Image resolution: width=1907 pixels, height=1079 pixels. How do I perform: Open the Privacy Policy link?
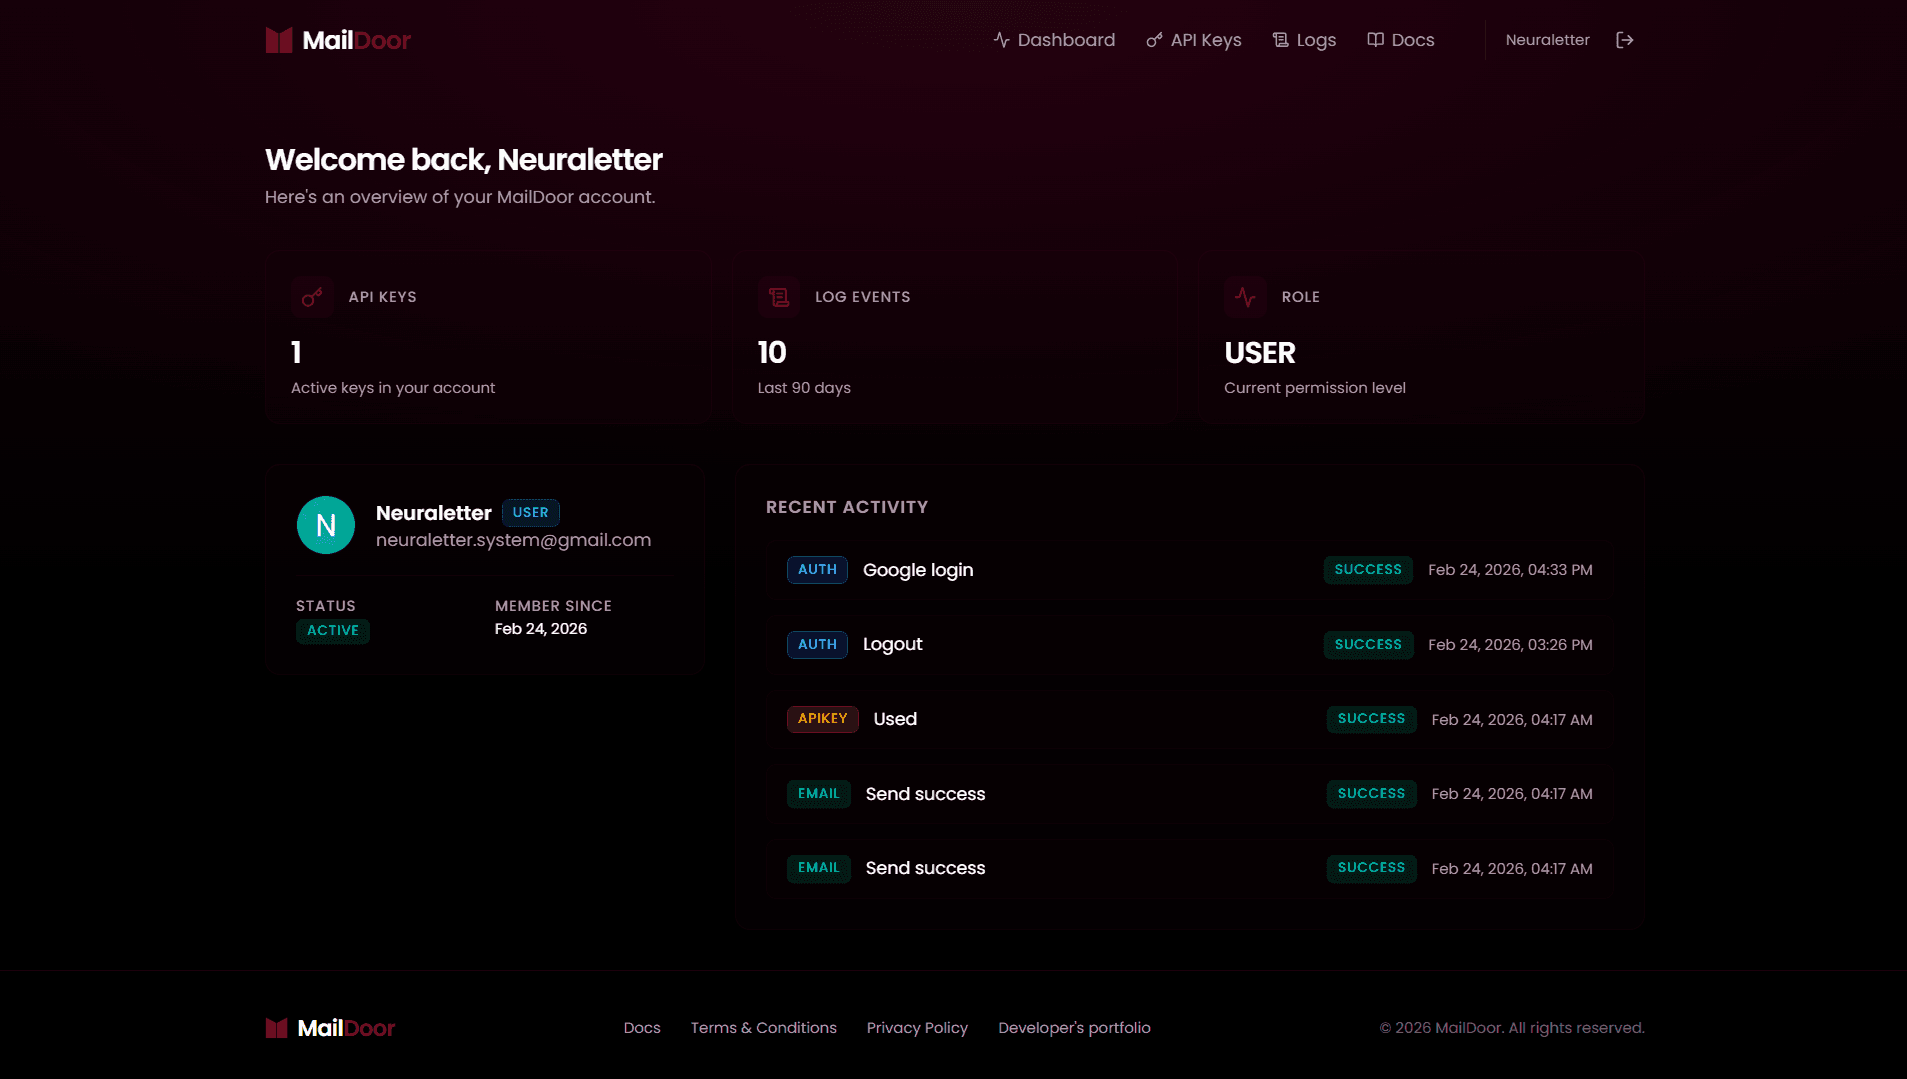click(x=917, y=1028)
